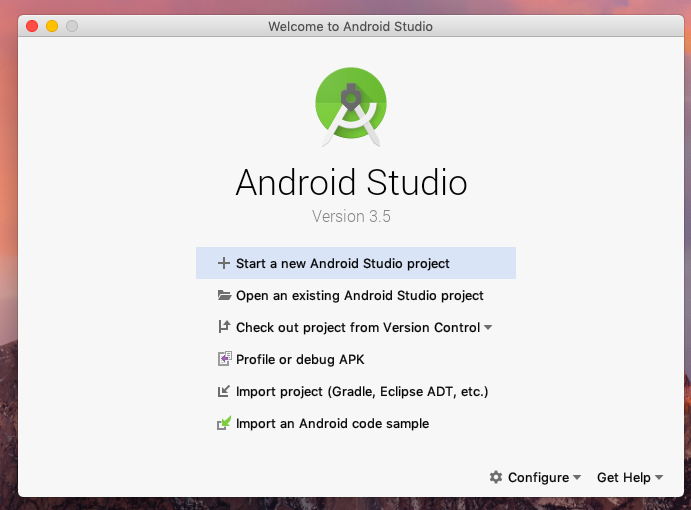Click the Welcome to Android Studio title

coord(350,26)
